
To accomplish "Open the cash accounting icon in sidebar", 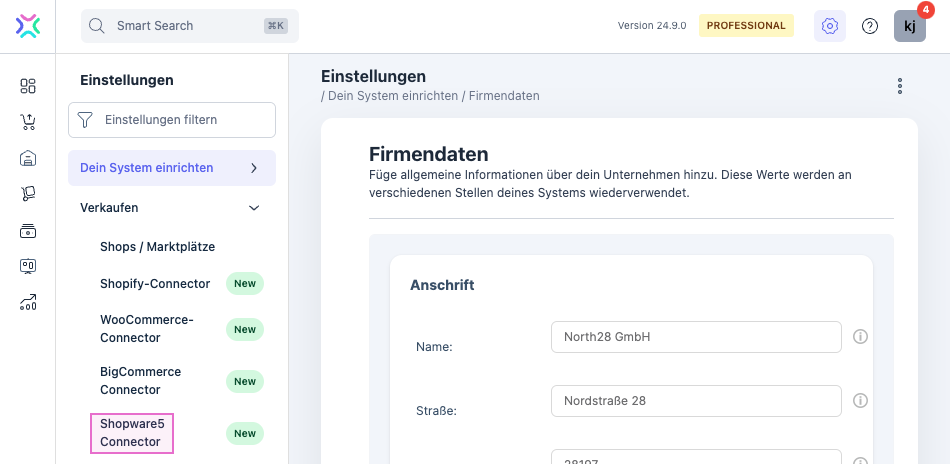I will pos(28,231).
